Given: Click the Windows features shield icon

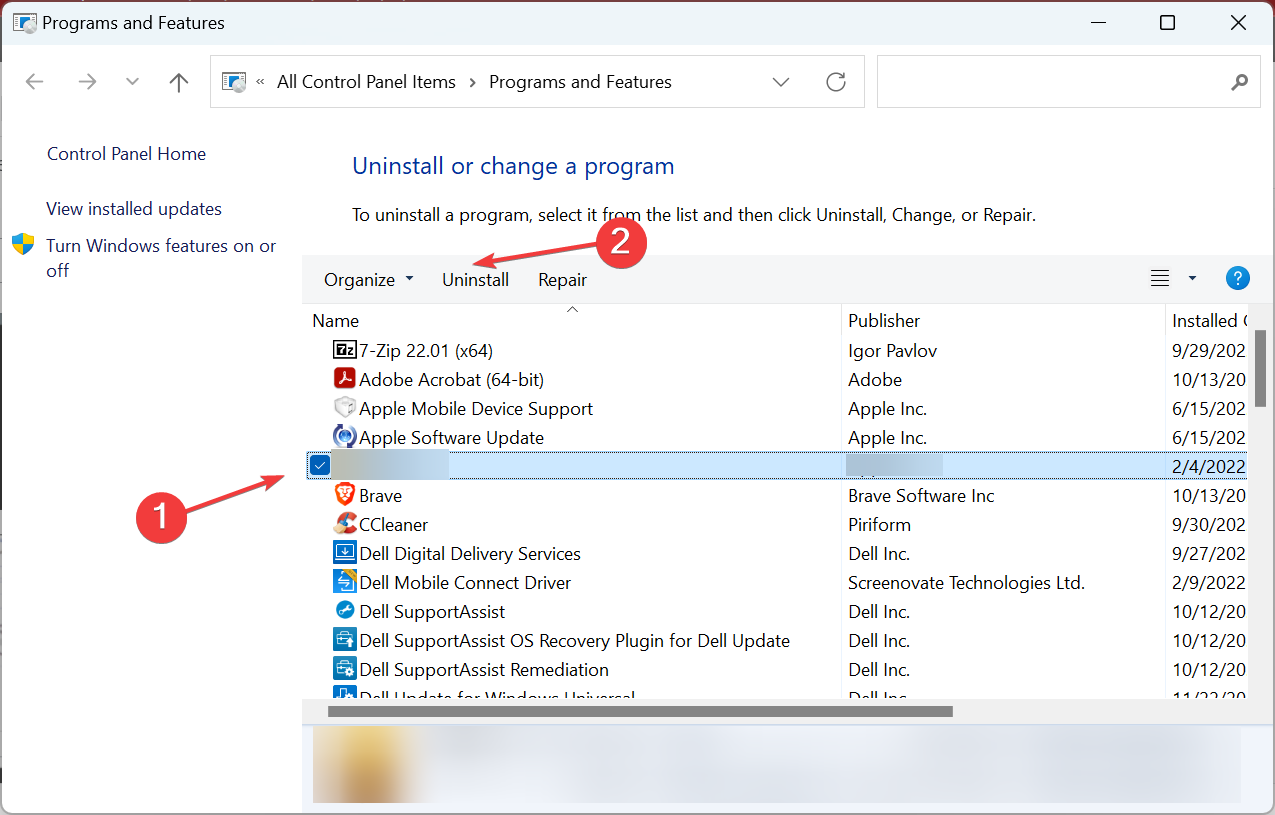Looking at the screenshot, I should tap(23, 245).
